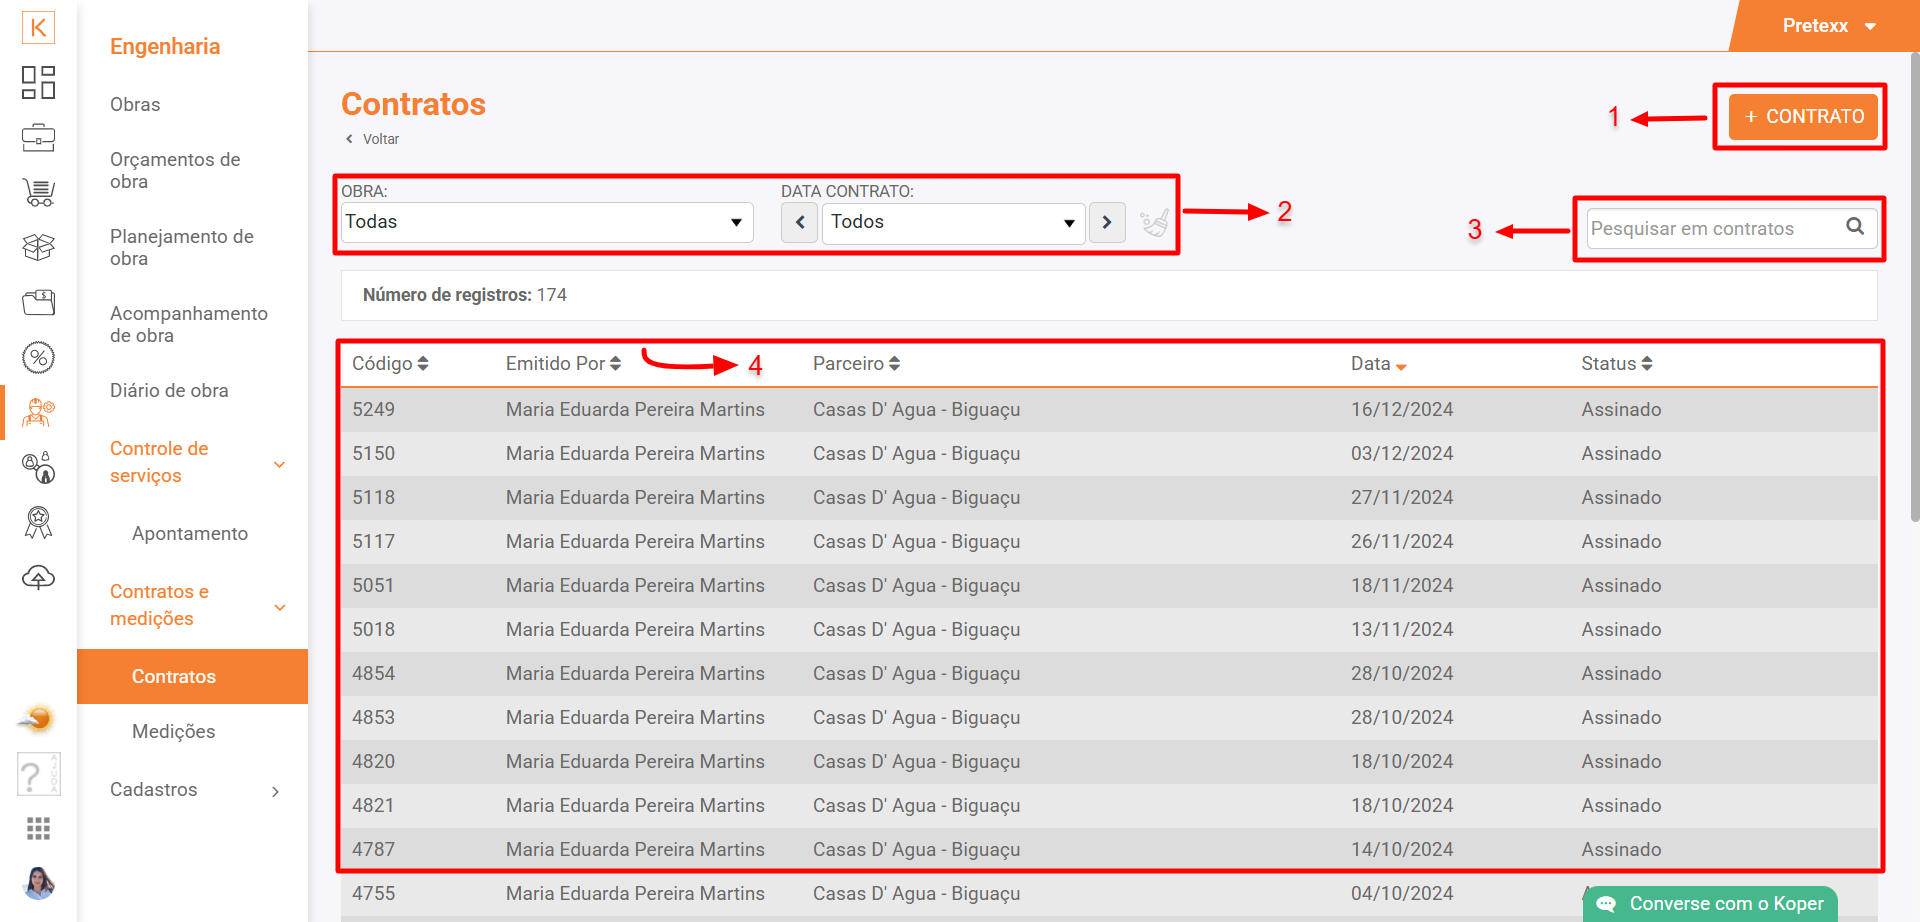Open the percent symbol sidebar icon

pos(38,357)
